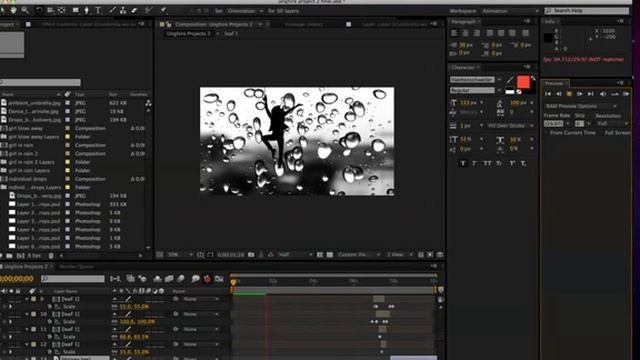Image resolution: width=640 pixels, height=360 pixels.
Task: Open RAM Preview Options dropdown
Action: (580, 106)
